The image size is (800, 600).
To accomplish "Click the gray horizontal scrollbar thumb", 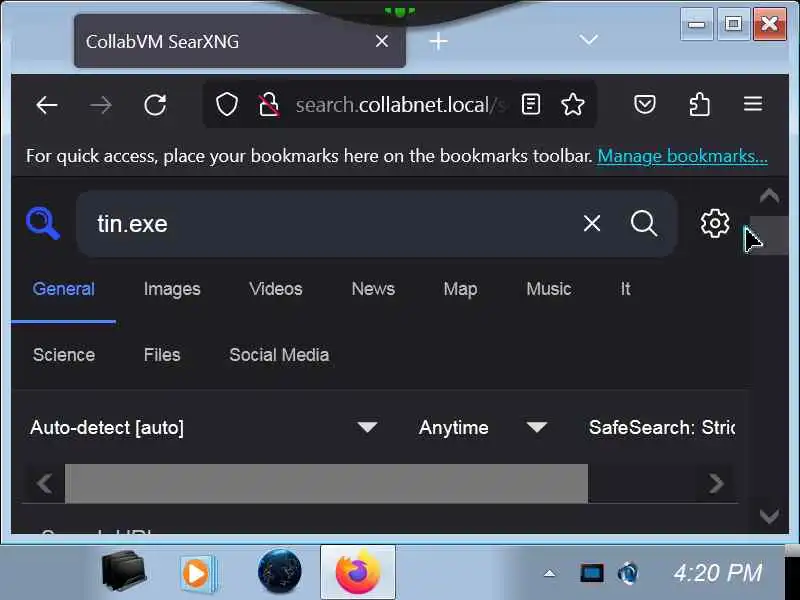I will 326,483.
